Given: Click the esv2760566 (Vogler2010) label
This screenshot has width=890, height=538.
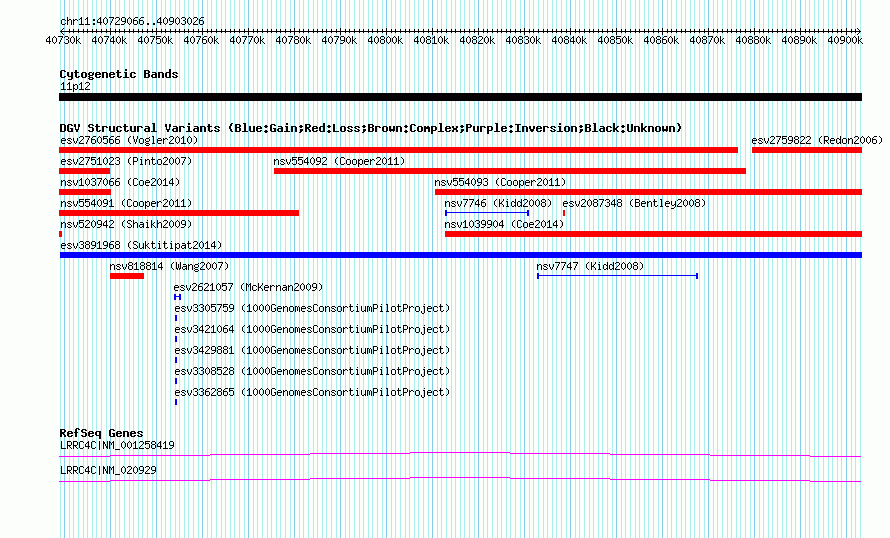Looking at the screenshot, I should coord(129,140).
